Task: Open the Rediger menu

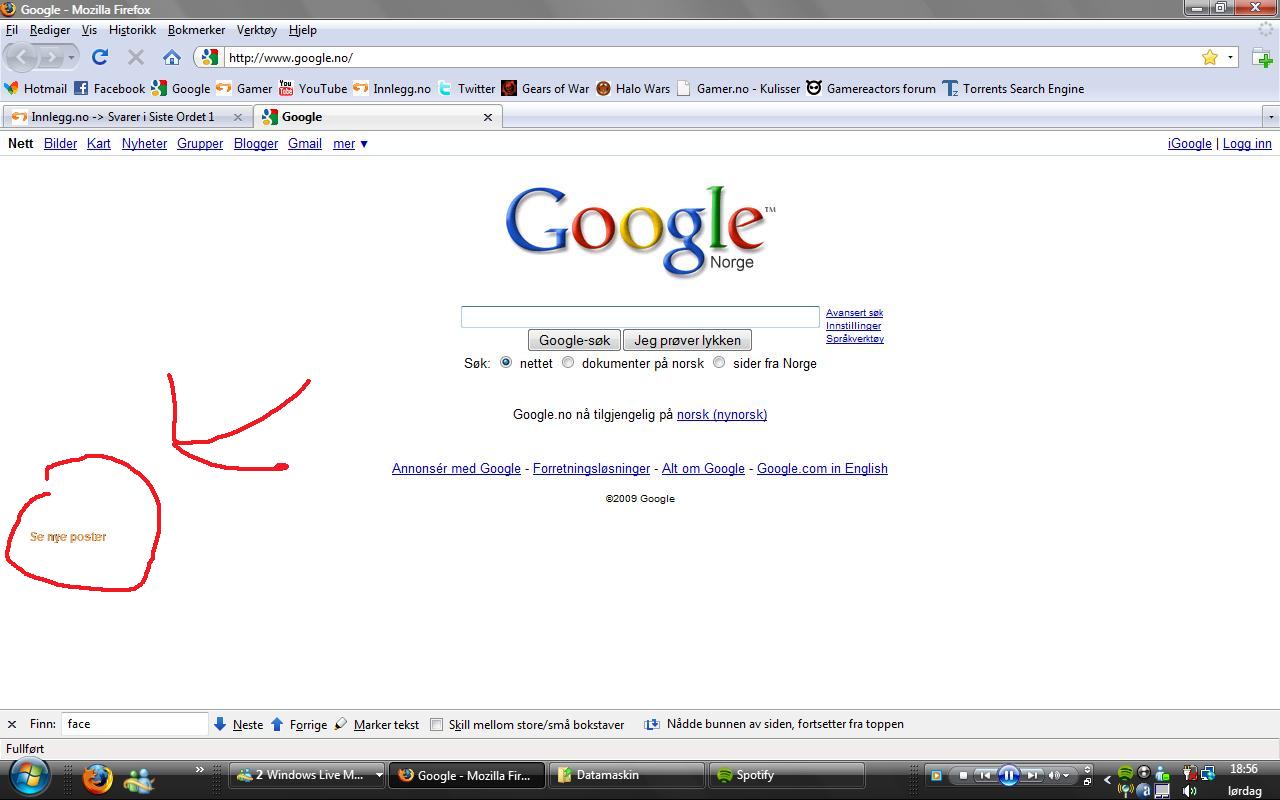Action: [50, 30]
